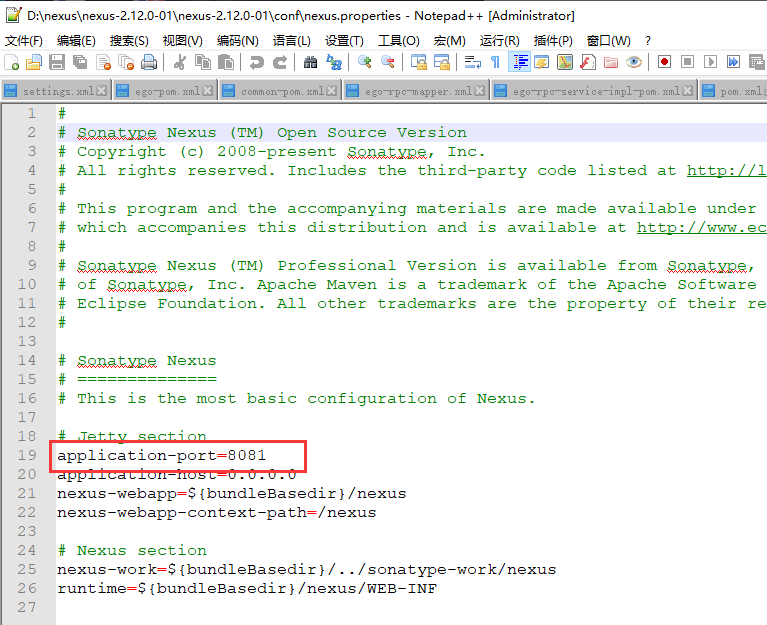
Task: Open file with folder toolbar icon
Action: (x=34, y=62)
